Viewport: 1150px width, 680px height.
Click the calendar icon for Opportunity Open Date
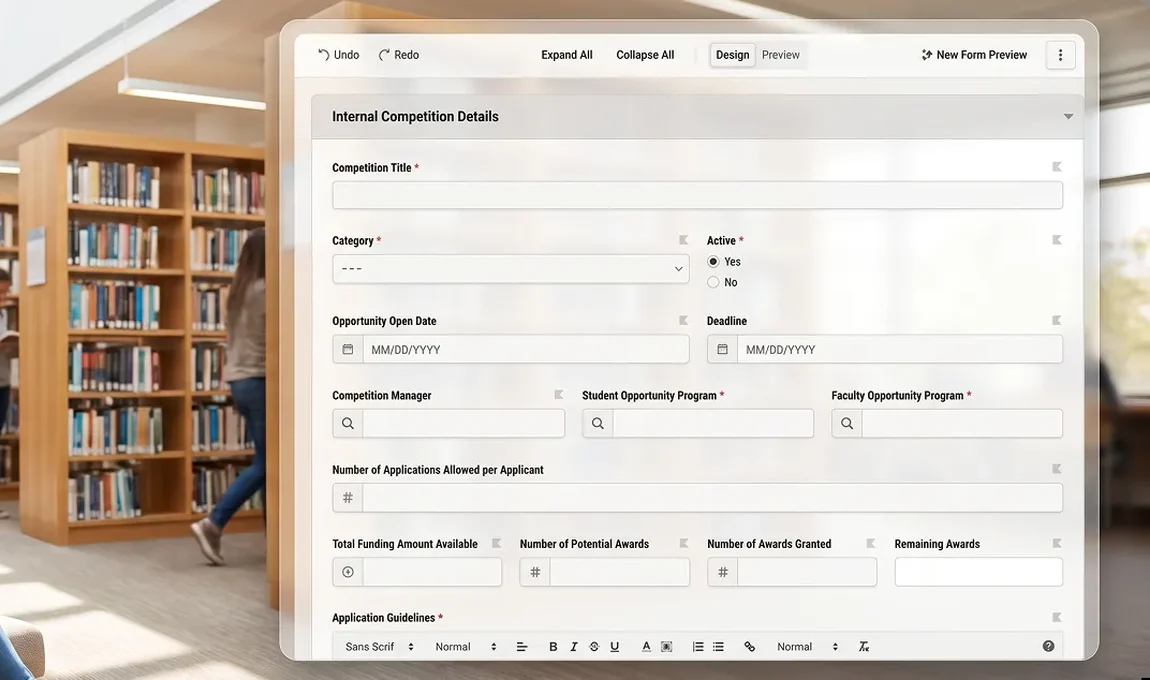[x=348, y=349]
